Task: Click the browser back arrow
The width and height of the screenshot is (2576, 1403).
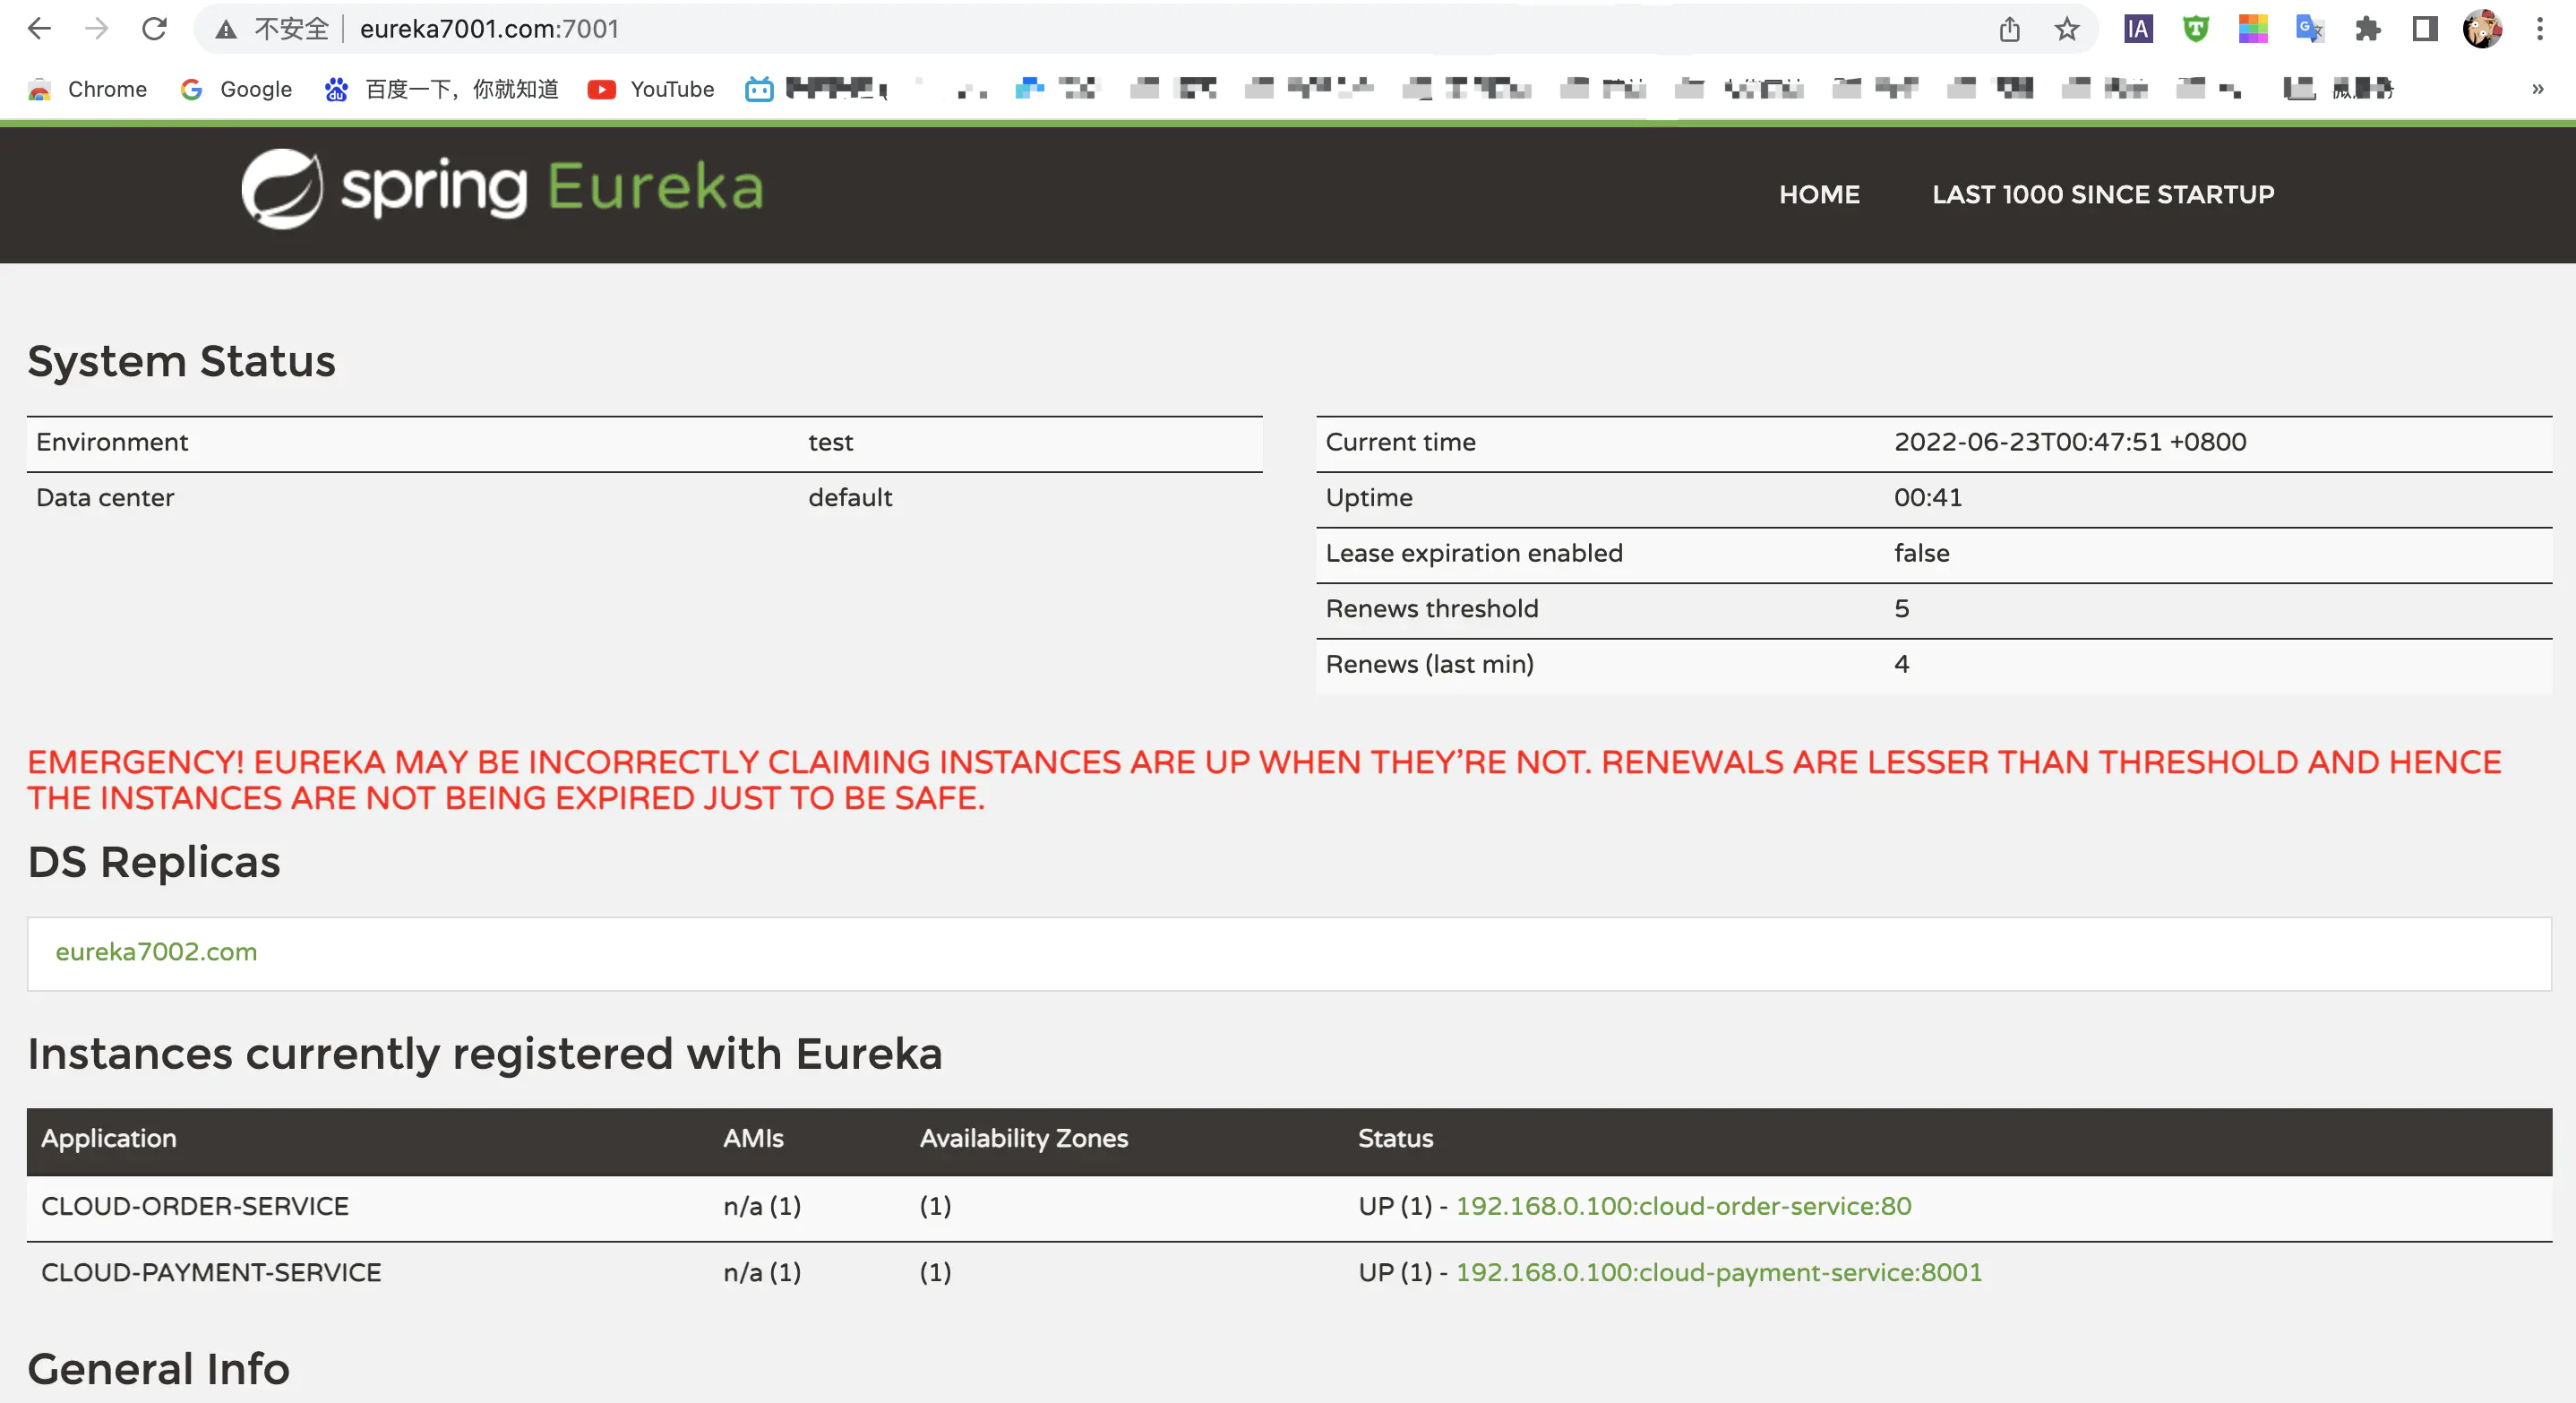Action: pos(39,29)
